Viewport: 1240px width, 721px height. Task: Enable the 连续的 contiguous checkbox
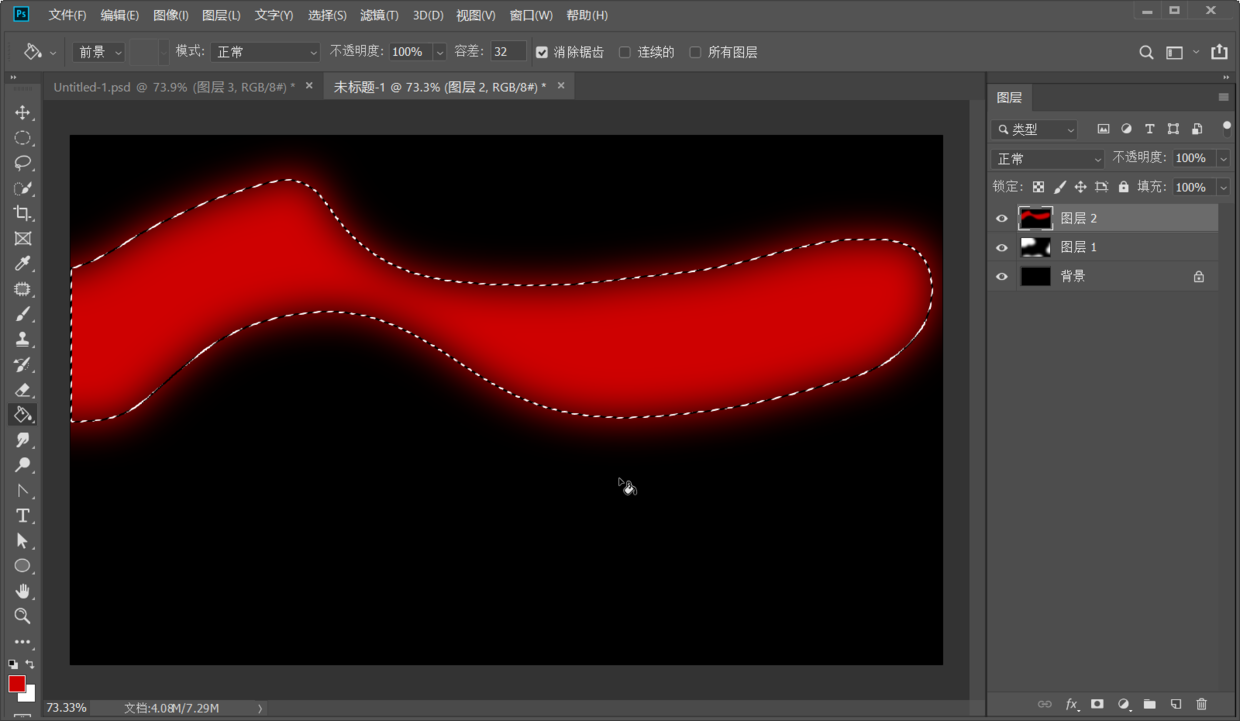click(x=625, y=51)
